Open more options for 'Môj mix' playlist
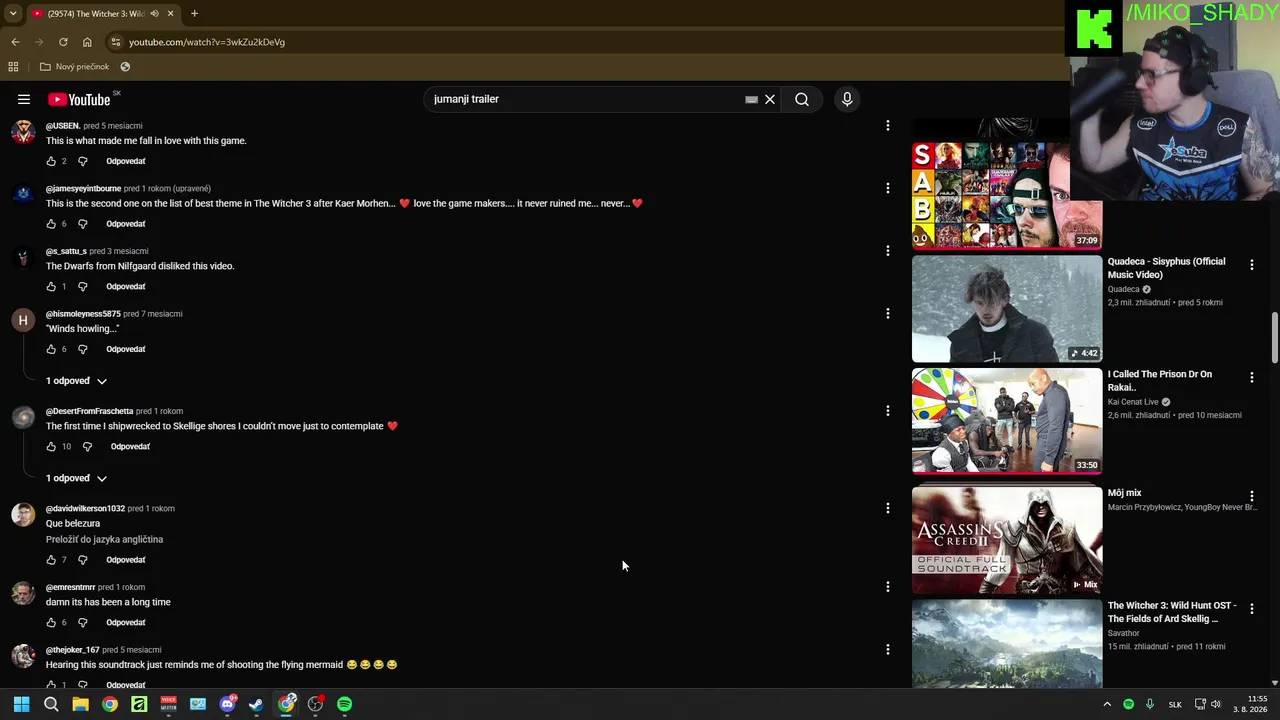Screen dimensions: 1280x720 (1251, 496)
